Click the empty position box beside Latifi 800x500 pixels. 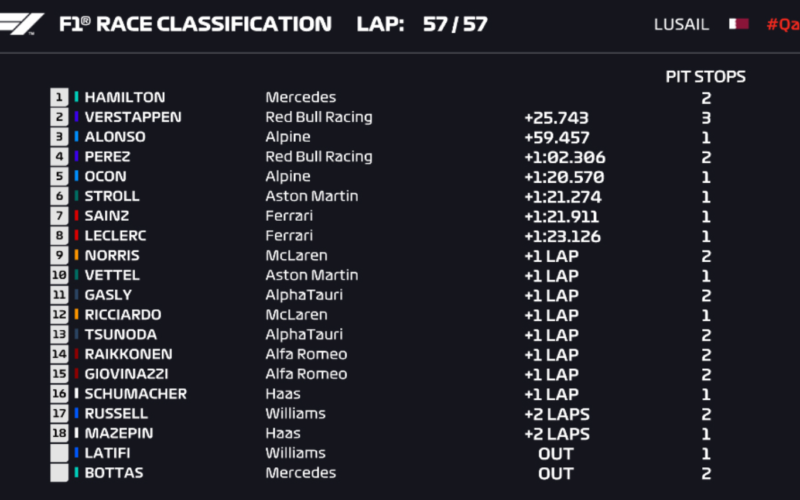59,453
